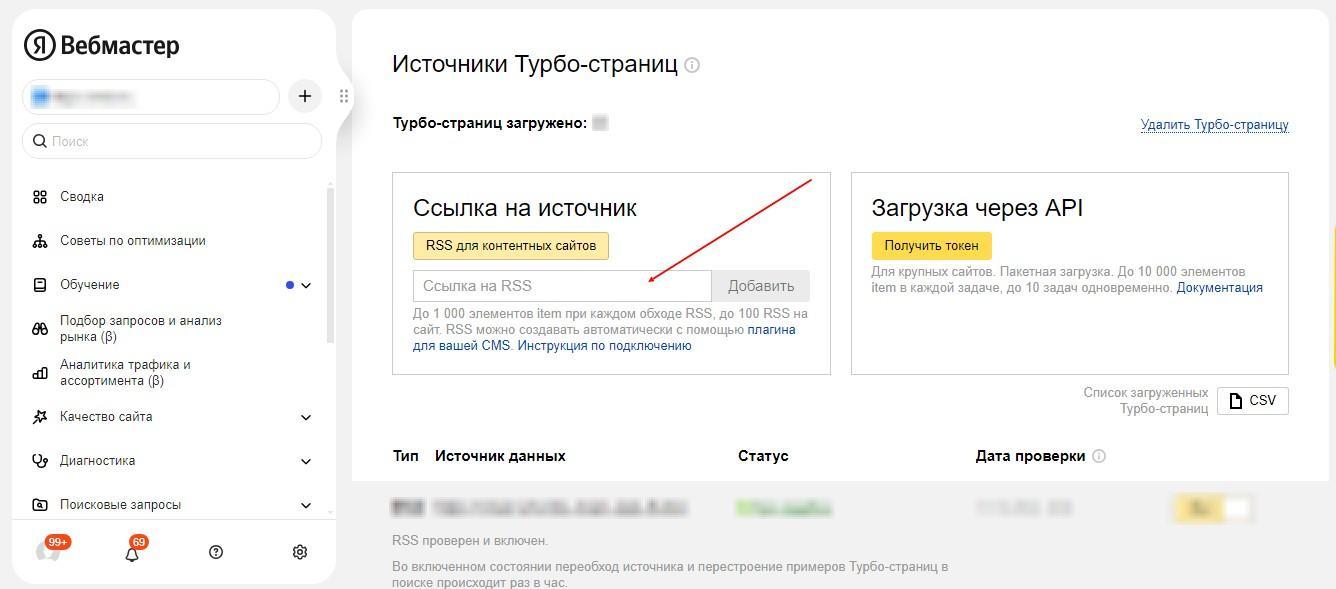Open Сводка in the sidebar
The height and width of the screenshot is (589, 1336).
coord(82,197)
